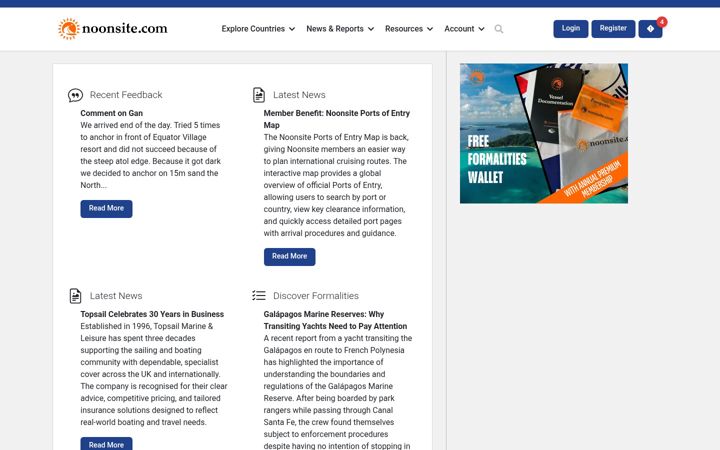This screenshot has width=720, height=450.
Task: Open the search magnifier icon
Action: click(499, 29)
